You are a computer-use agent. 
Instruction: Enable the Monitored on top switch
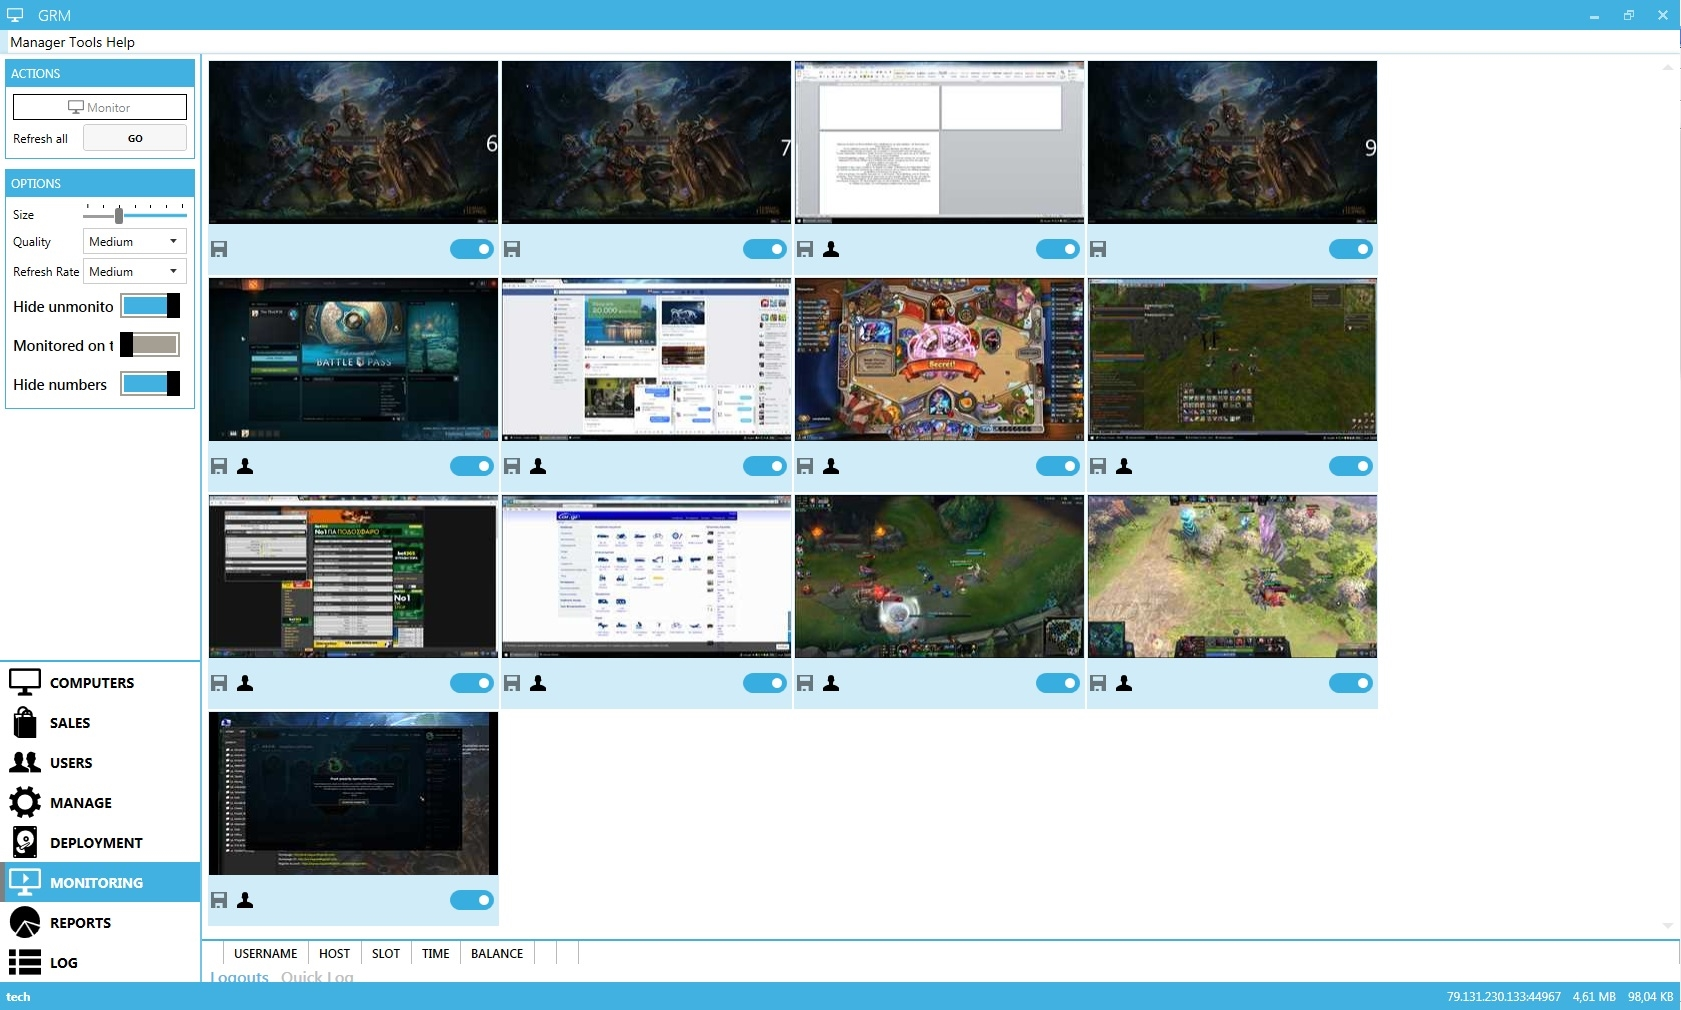coord(150,345)
